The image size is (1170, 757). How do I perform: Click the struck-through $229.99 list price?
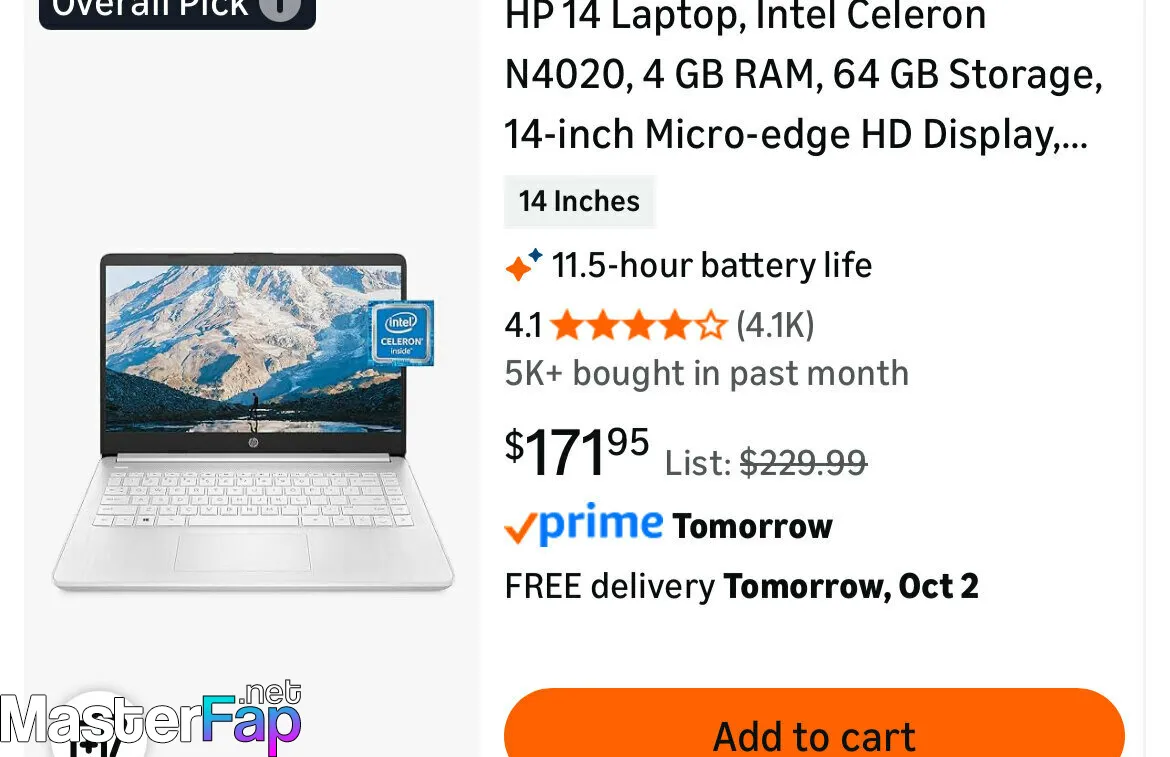tap(803, 462)
